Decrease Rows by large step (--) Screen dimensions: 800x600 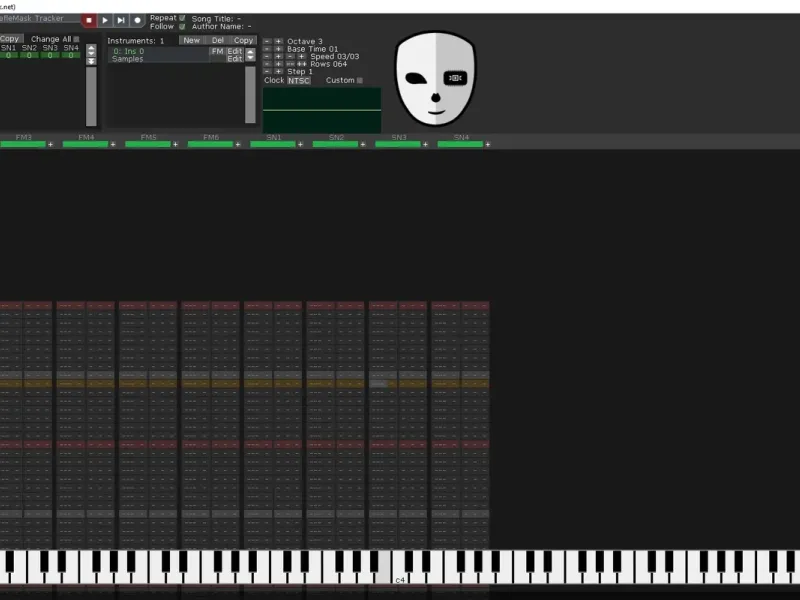[290, 64]
